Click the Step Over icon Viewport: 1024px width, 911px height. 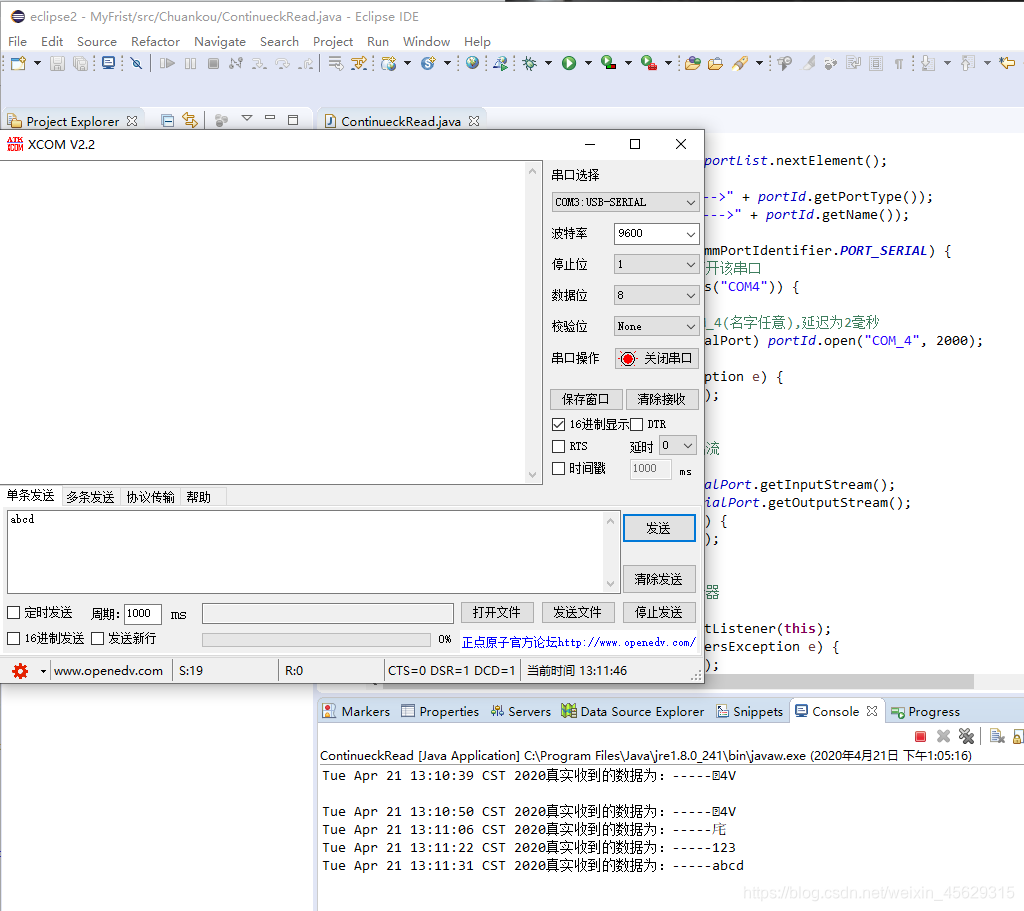pos(282,63)
